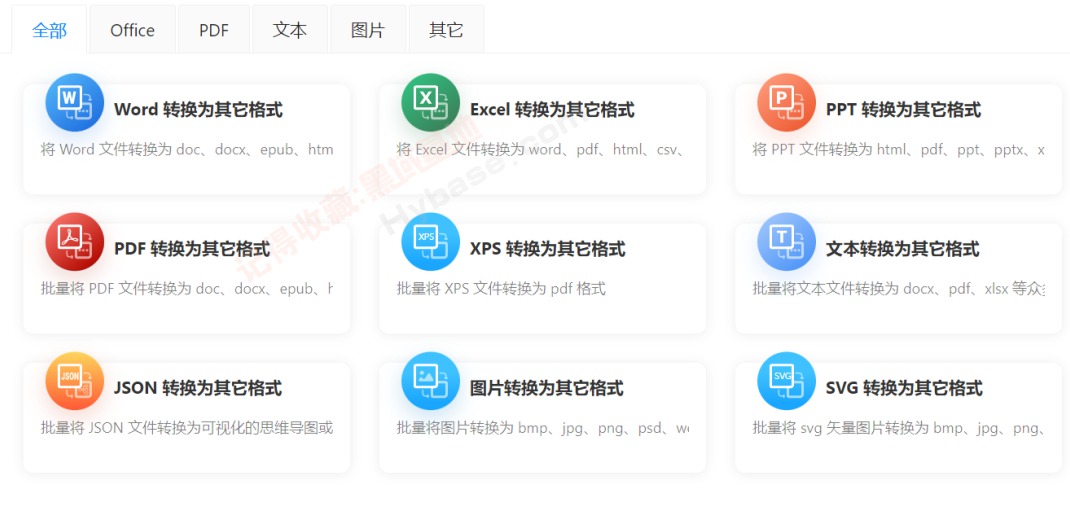
Task: Open 'SVG 转换为其它格式' title
Action: [x=904, y=388]
